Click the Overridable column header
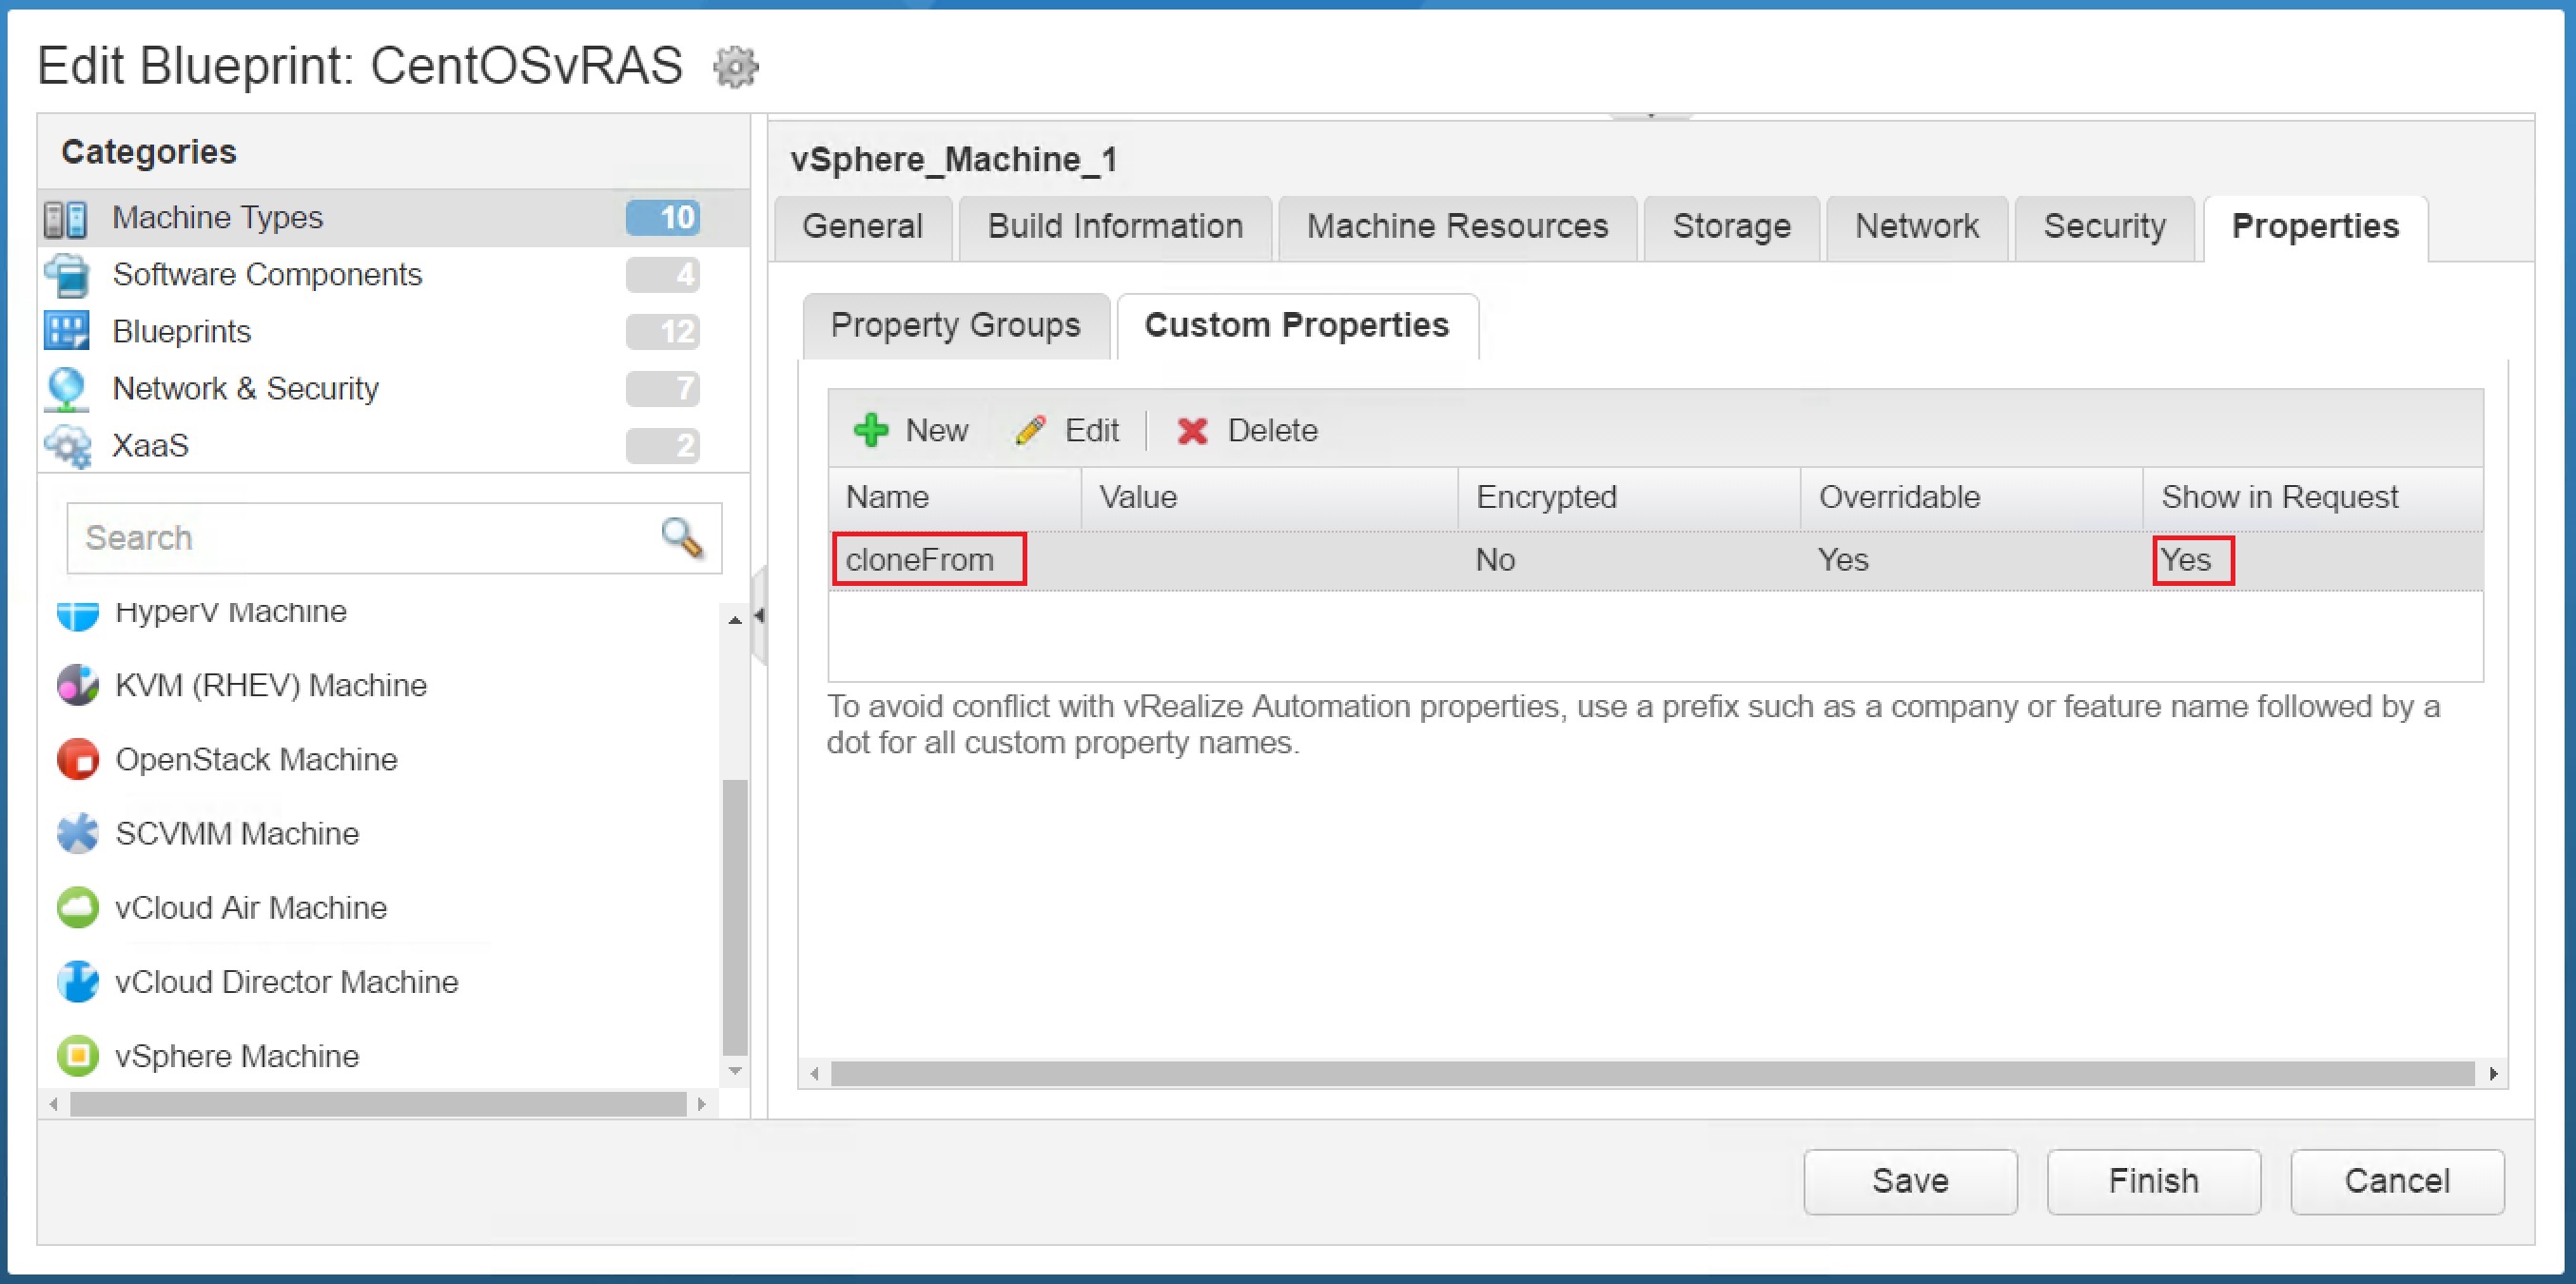Screen dimensions: 2576x1284 [1971, 497]
